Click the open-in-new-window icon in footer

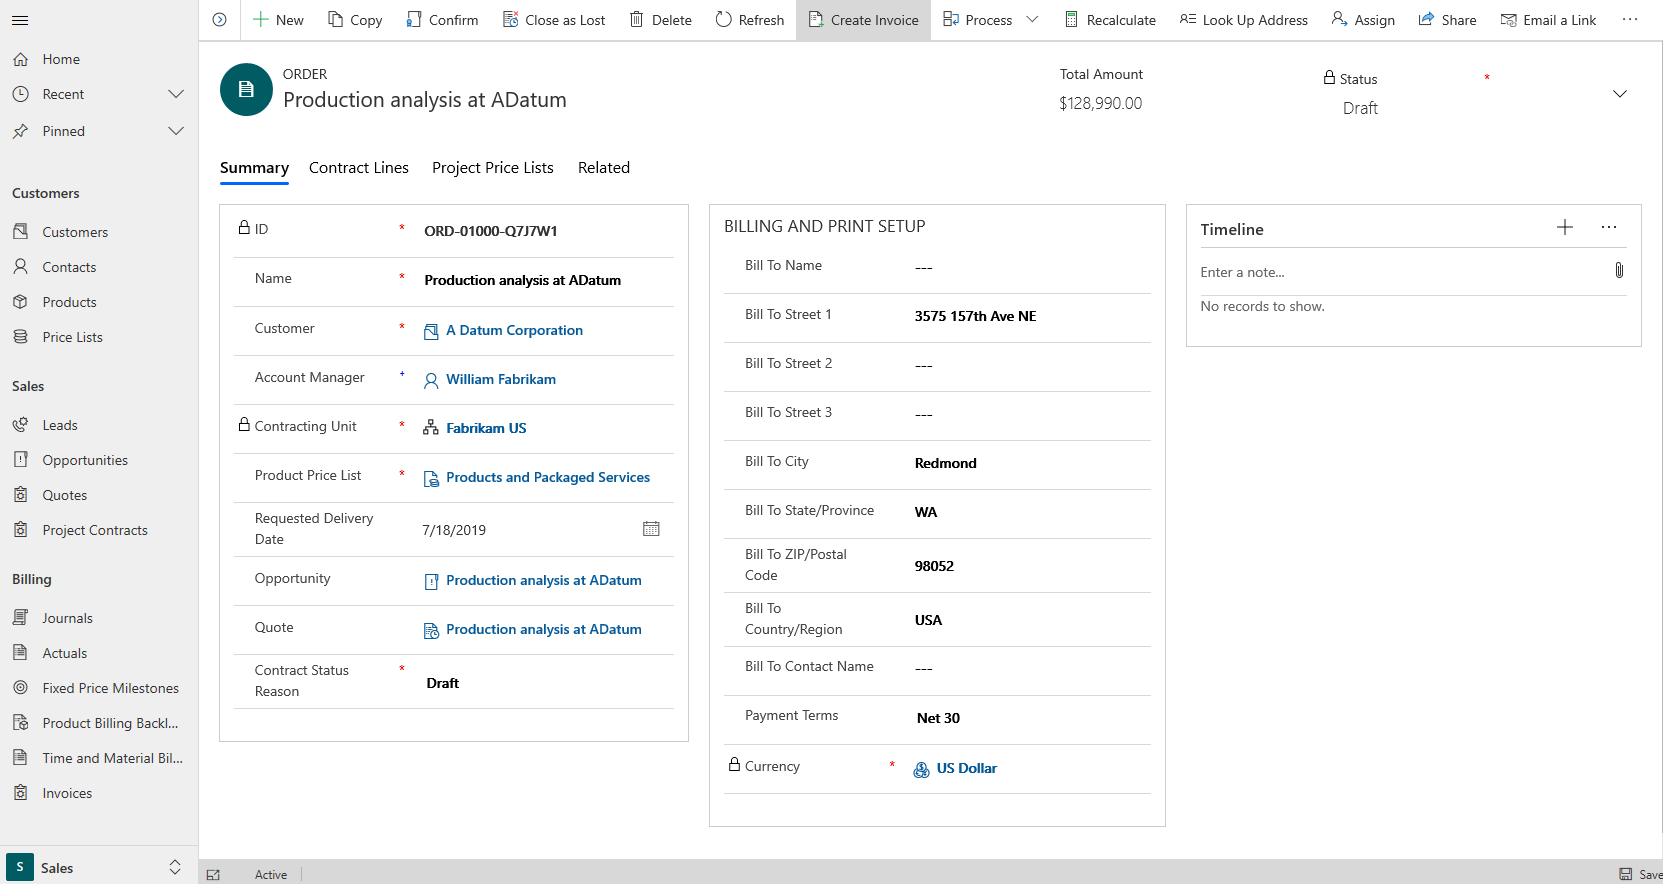(213, 875)
